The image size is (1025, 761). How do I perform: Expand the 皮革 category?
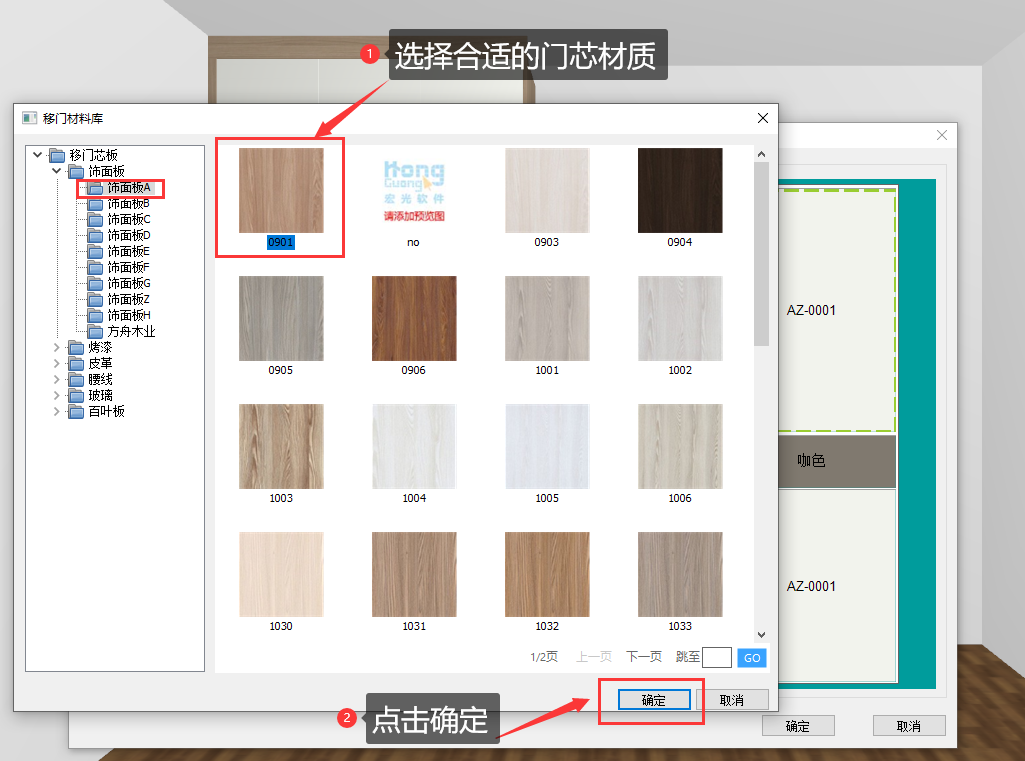(57, 363)
